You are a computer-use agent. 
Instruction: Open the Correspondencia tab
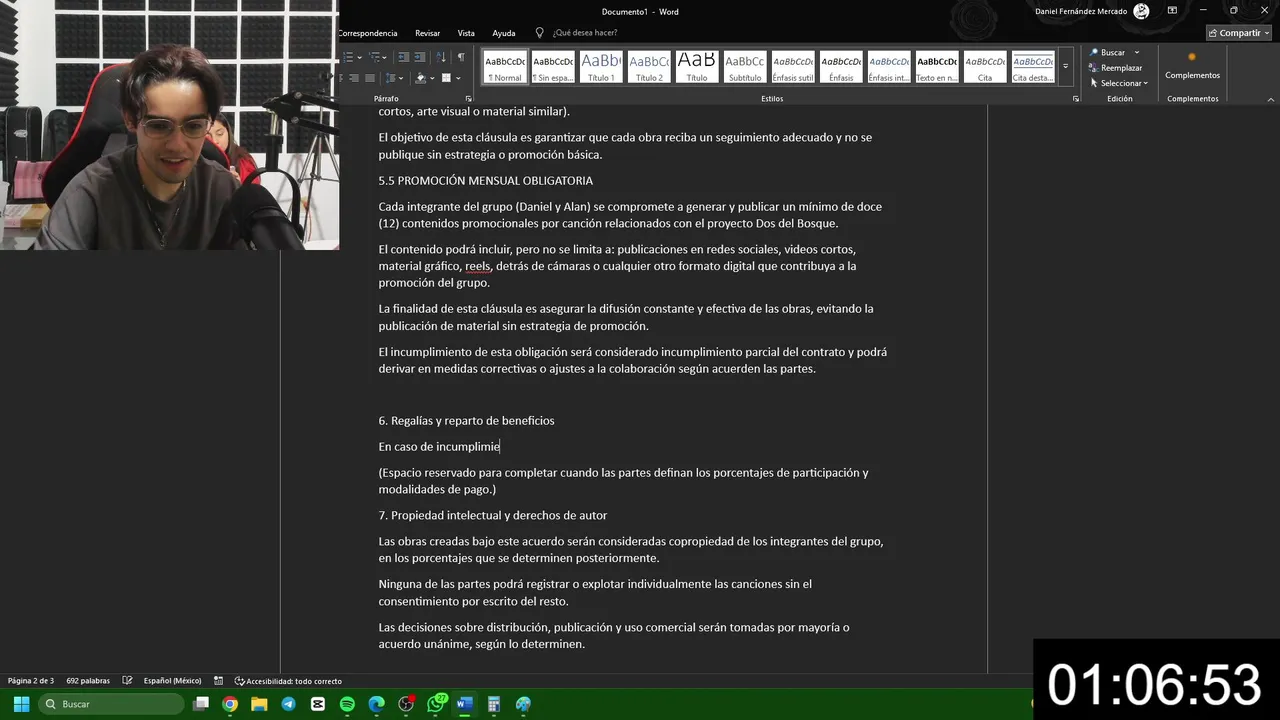[x=367, y=33]
